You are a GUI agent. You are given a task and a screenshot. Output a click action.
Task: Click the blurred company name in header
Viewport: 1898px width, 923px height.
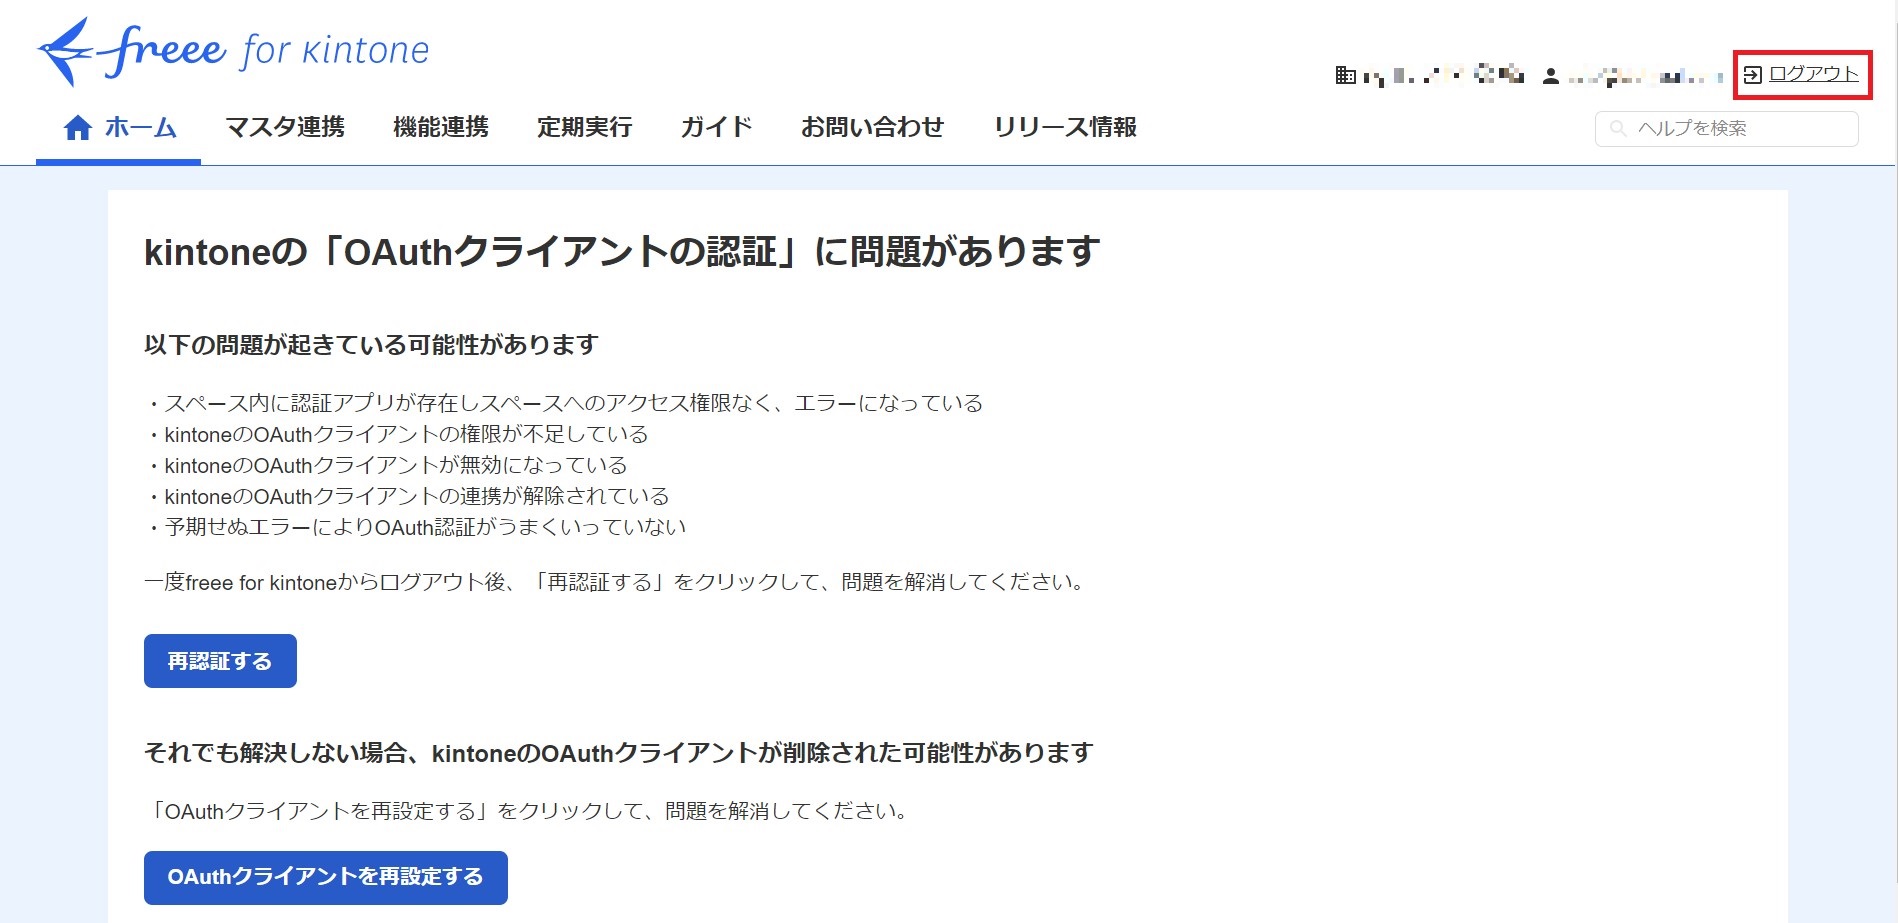click(x=1443, y=75)
